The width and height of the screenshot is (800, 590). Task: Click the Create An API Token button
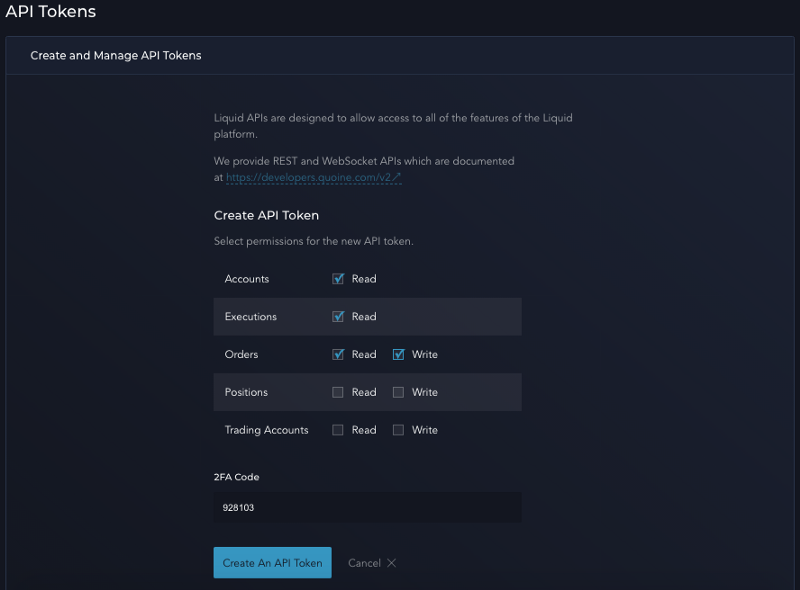click(272, 562)
